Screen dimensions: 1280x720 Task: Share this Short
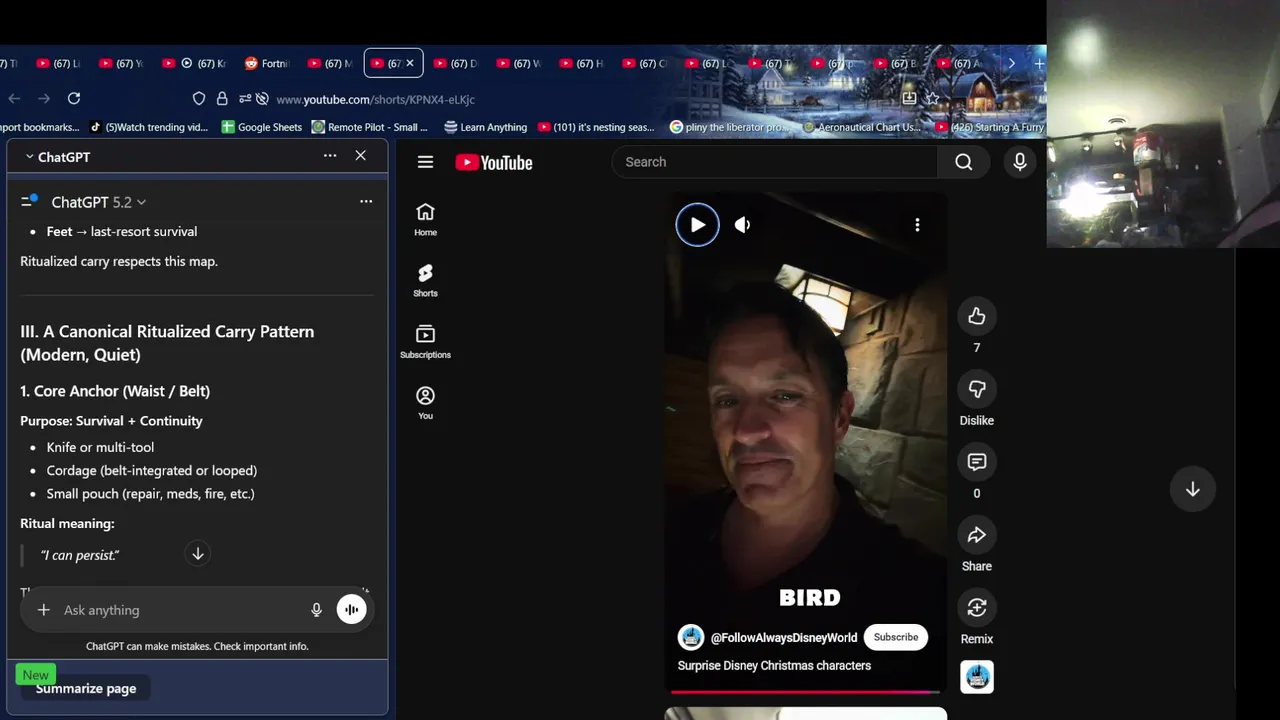click(x=977, y=535)
